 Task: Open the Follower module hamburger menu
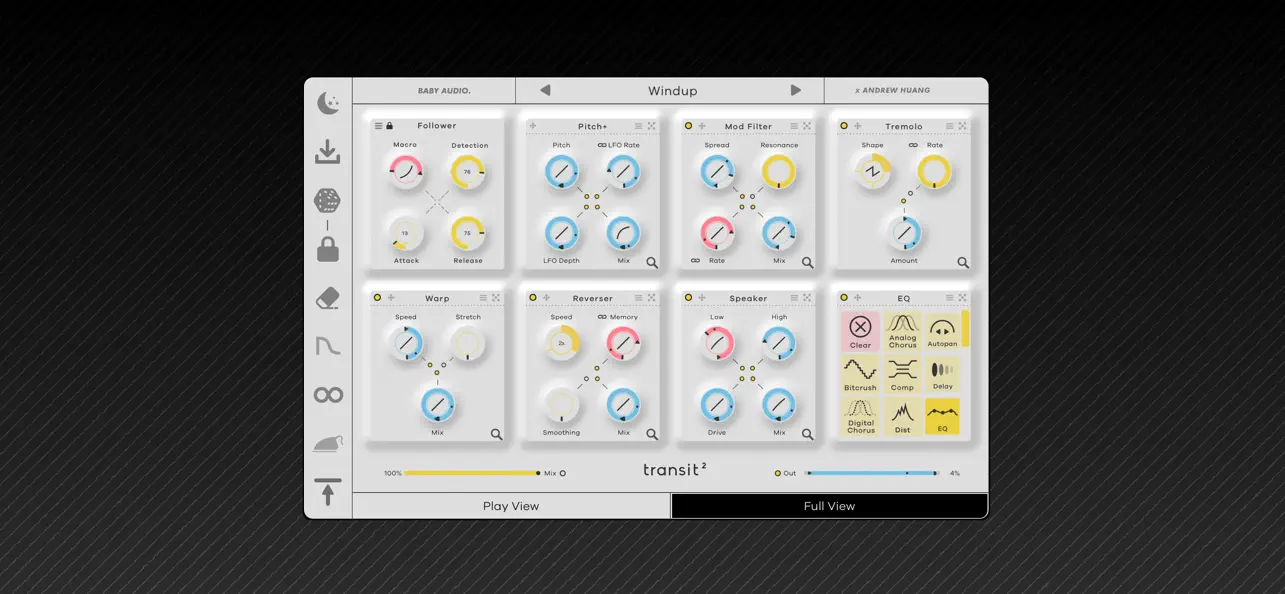tap(379, 126)
